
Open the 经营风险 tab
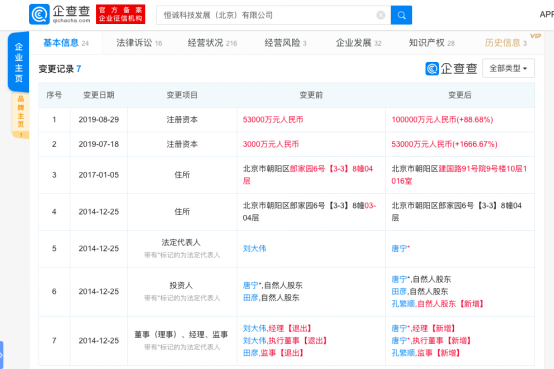(x=285, y=43)
